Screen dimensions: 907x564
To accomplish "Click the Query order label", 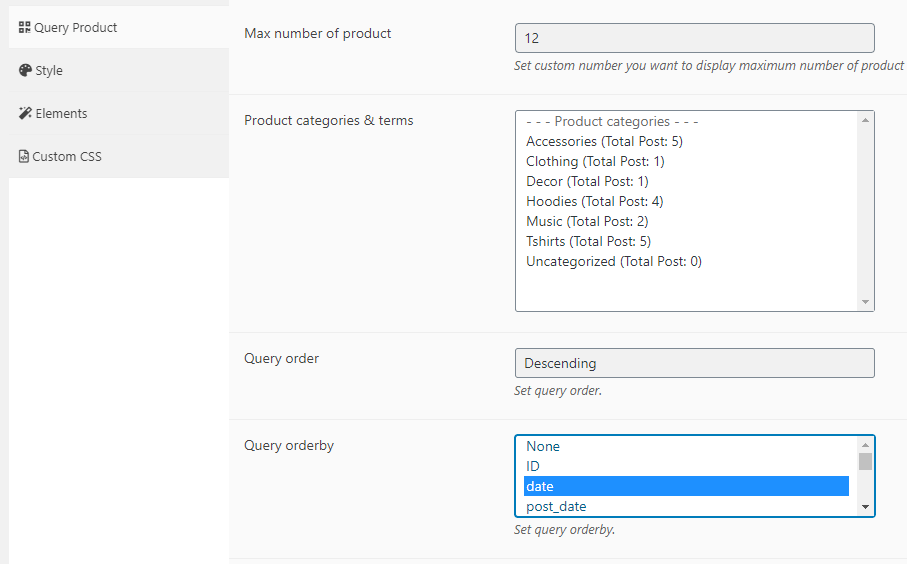I will pos(281,359).
